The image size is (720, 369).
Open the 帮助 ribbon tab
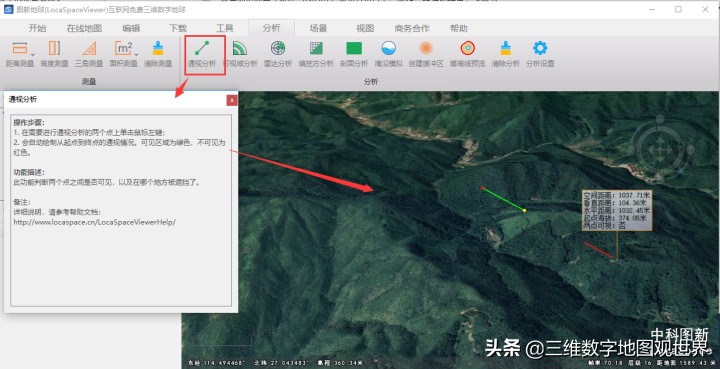(459, 28)
